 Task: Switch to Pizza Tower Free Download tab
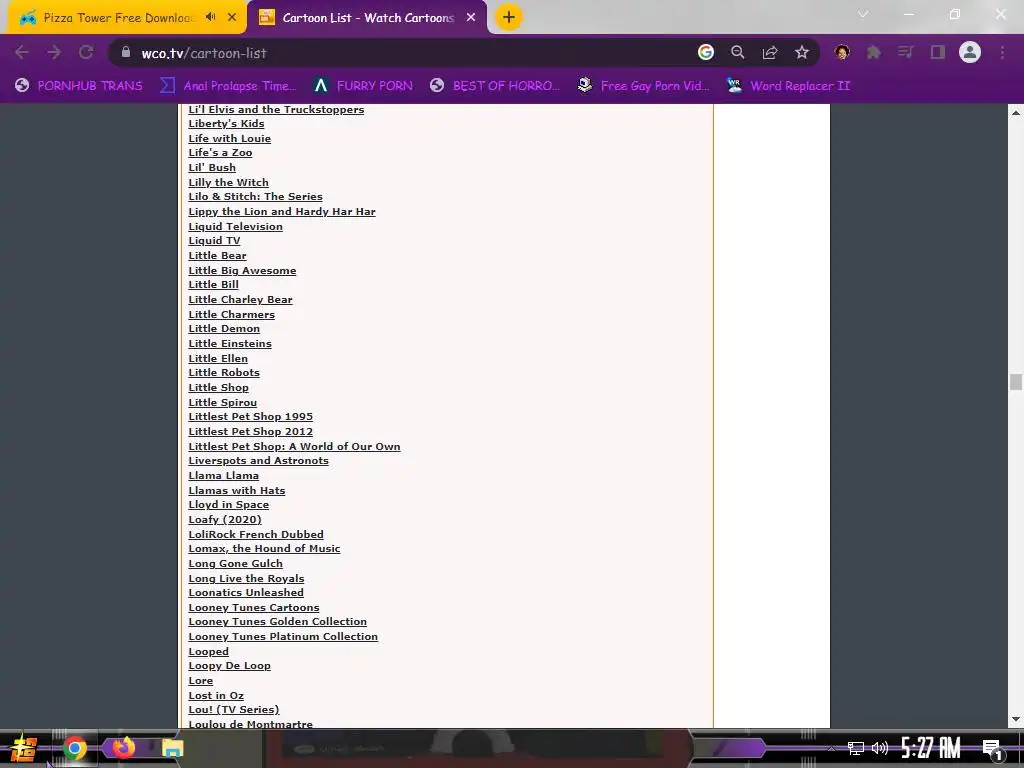coord(118,18)
